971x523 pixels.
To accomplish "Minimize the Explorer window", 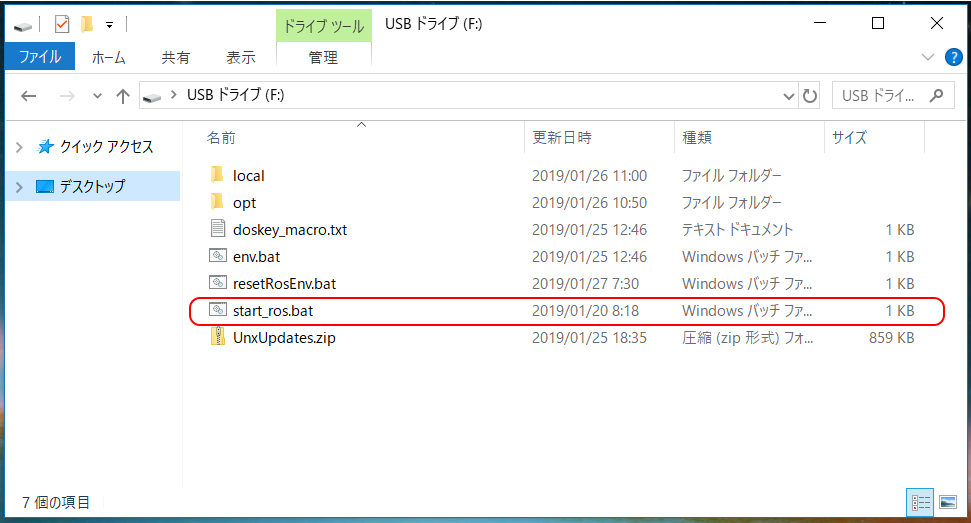I will 820,24.
